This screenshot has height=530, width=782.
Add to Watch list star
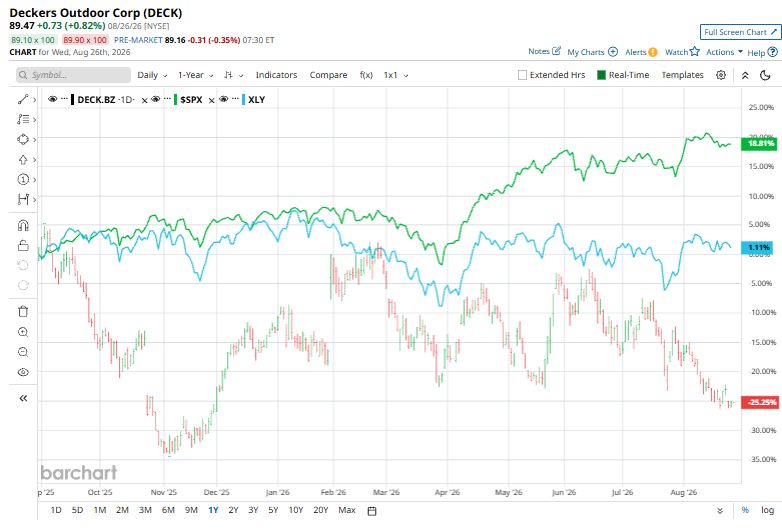pyautogui.click(x=694, y=51)
